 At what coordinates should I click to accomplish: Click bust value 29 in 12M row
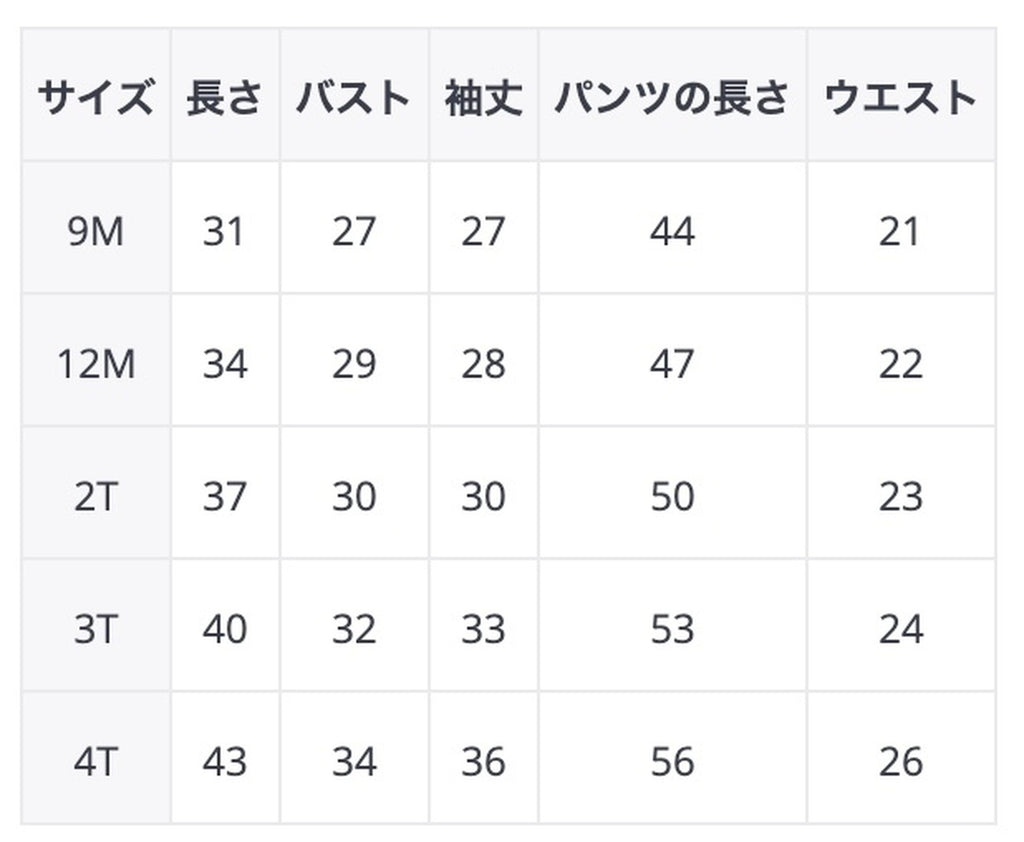pos(354,364)
